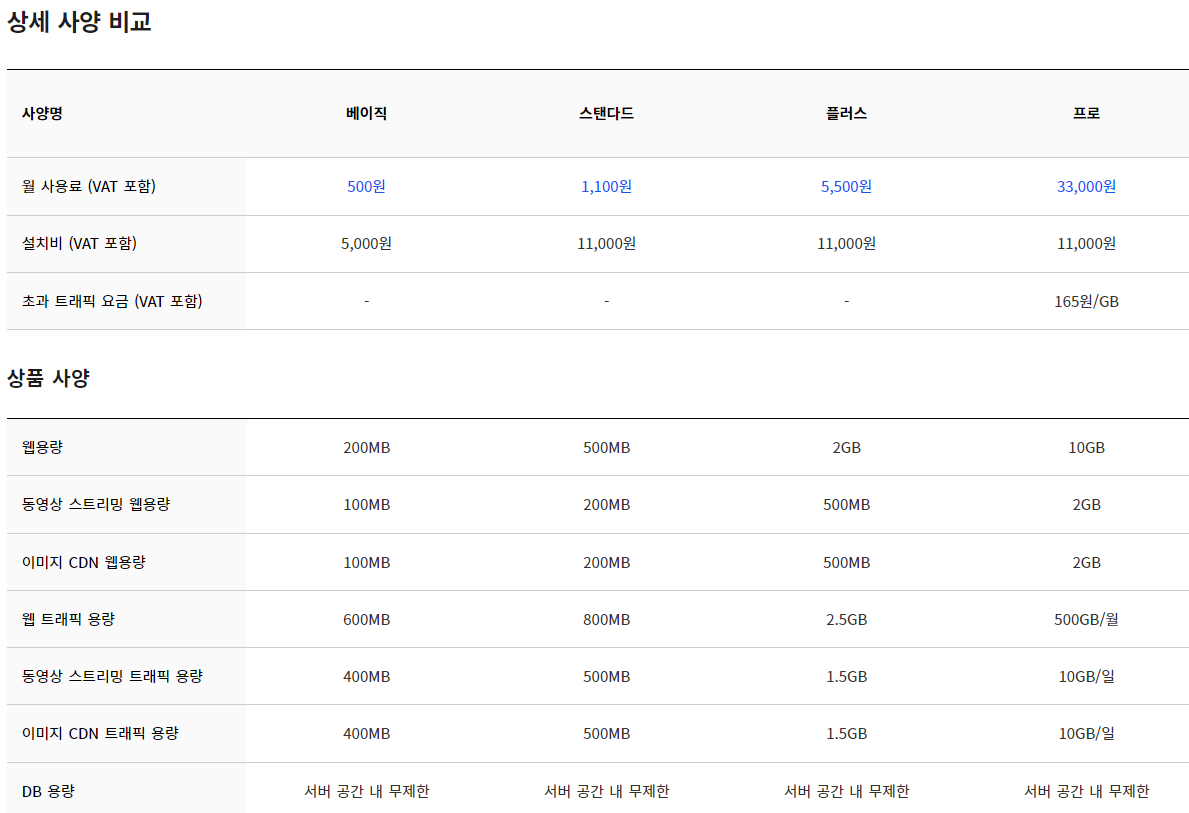Select the Basic plan 5,000원 setup fee
Viewport: 1189px width, 813px height.
pyautogui.click(x=366, y=243)
